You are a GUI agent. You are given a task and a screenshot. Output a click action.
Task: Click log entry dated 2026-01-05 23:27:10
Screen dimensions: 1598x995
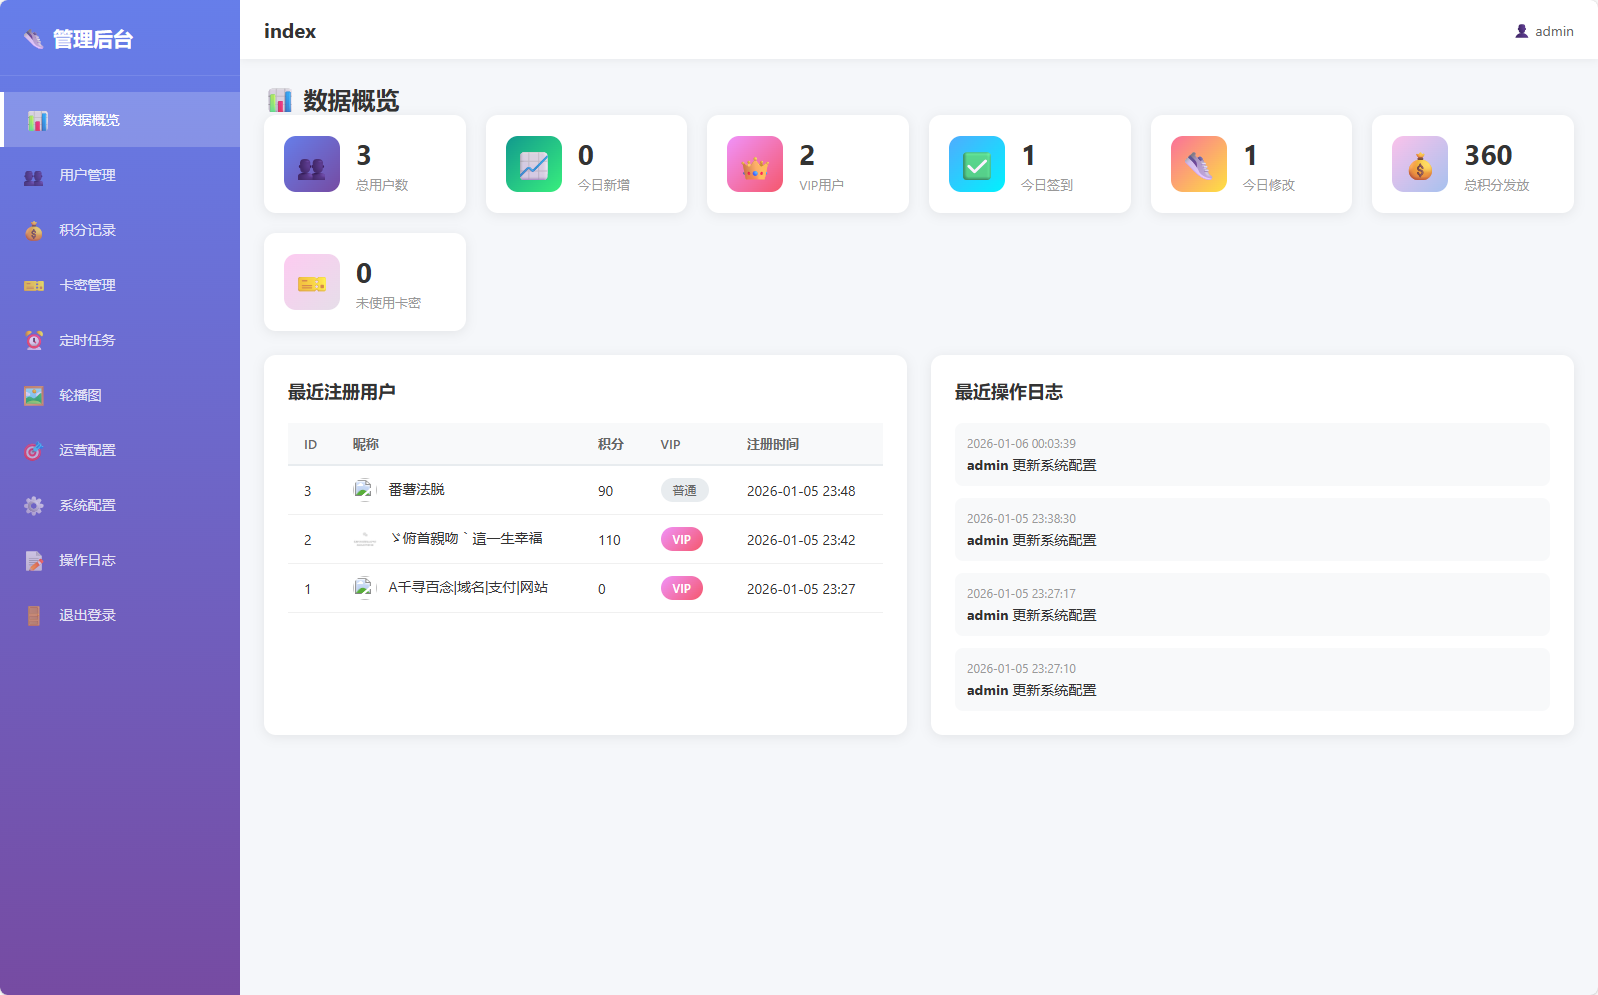[x=1252, y=680]
